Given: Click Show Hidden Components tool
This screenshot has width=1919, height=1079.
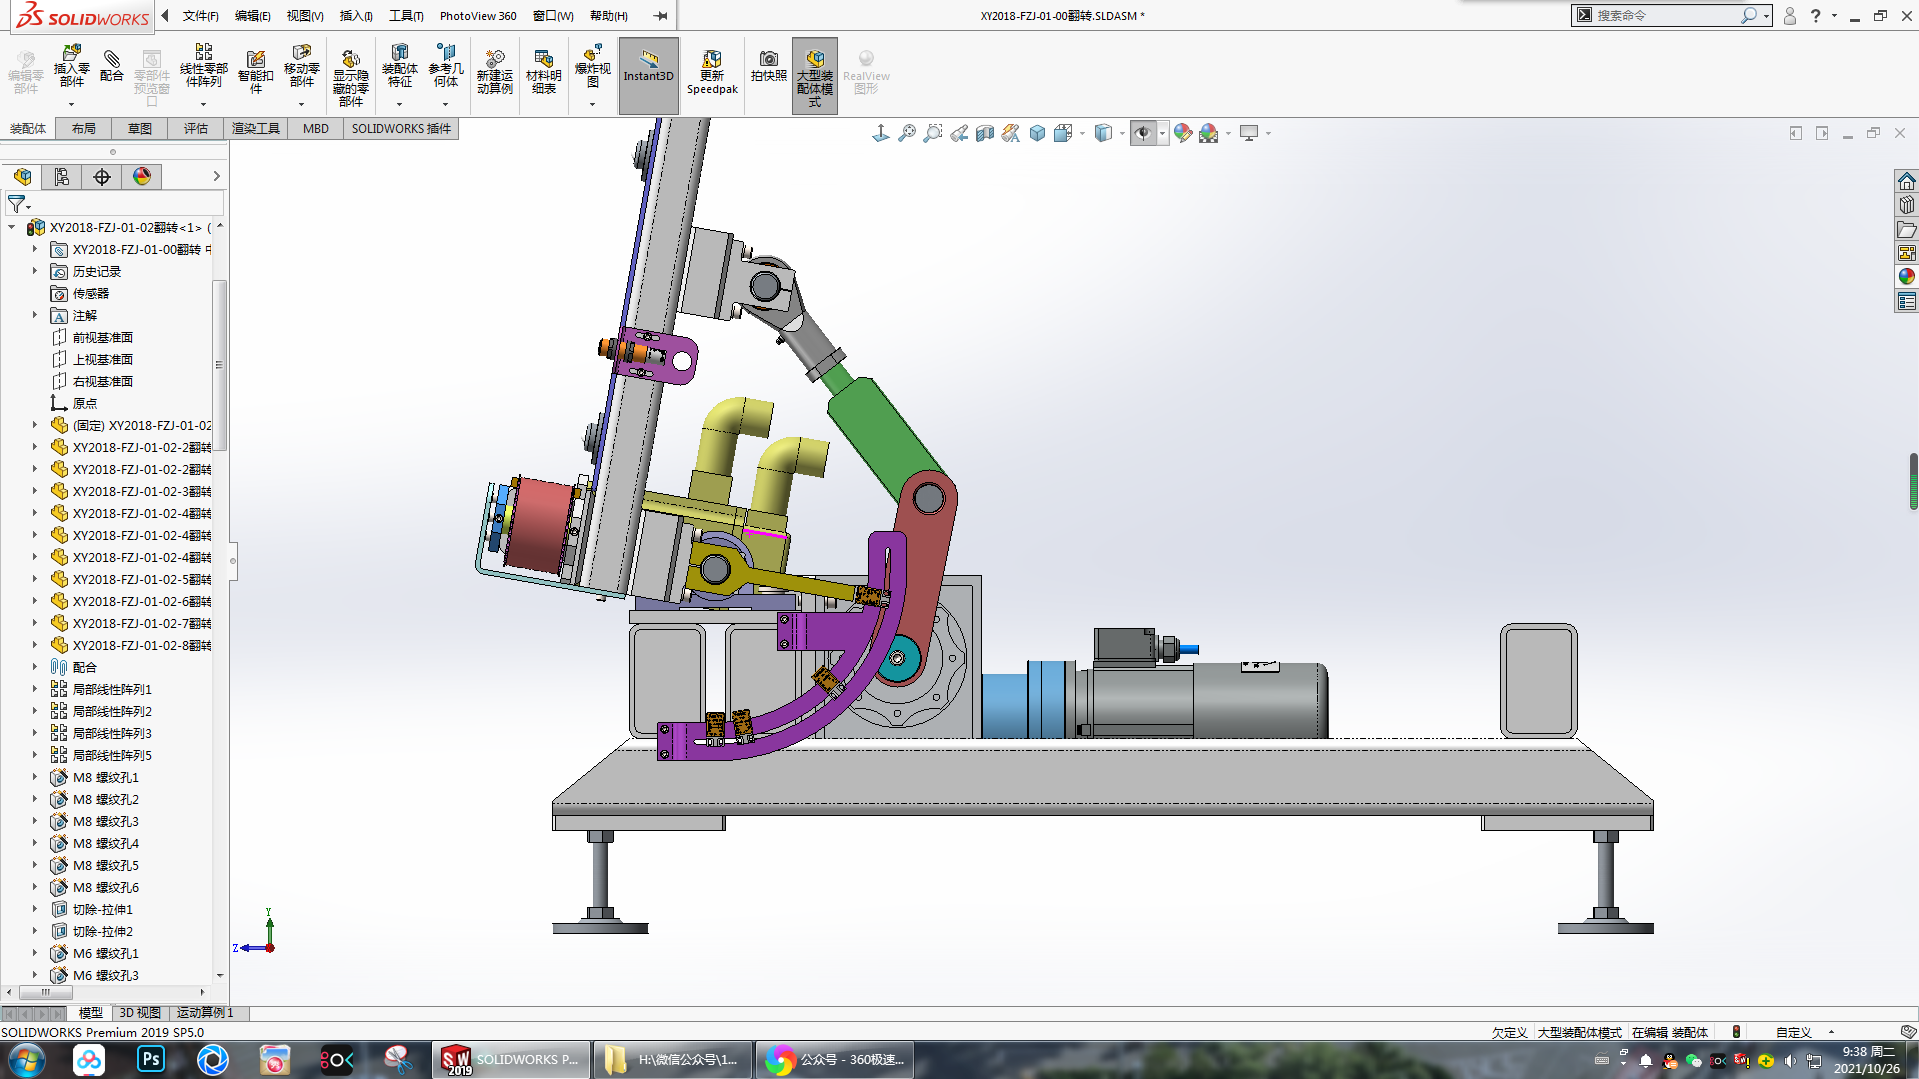Looking at the screenshot, I should point(350,78).
